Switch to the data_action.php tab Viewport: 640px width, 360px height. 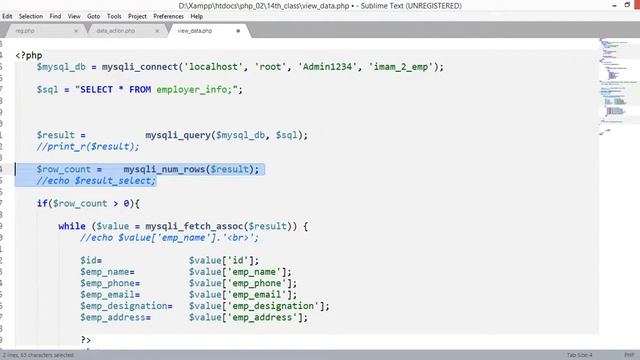tap(116, 31)
